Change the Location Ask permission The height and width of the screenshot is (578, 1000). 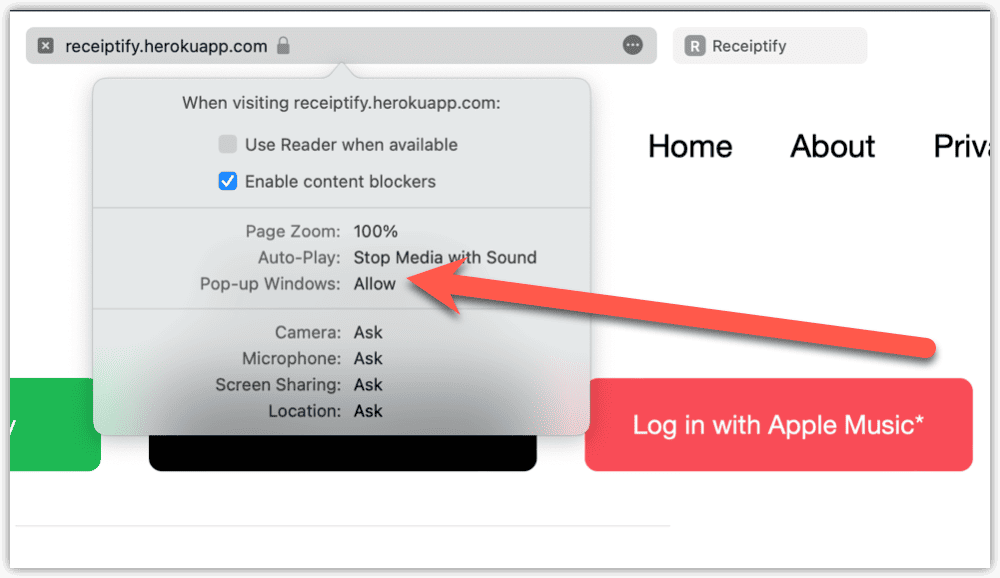pyautogui.click(x=368, y=411)
